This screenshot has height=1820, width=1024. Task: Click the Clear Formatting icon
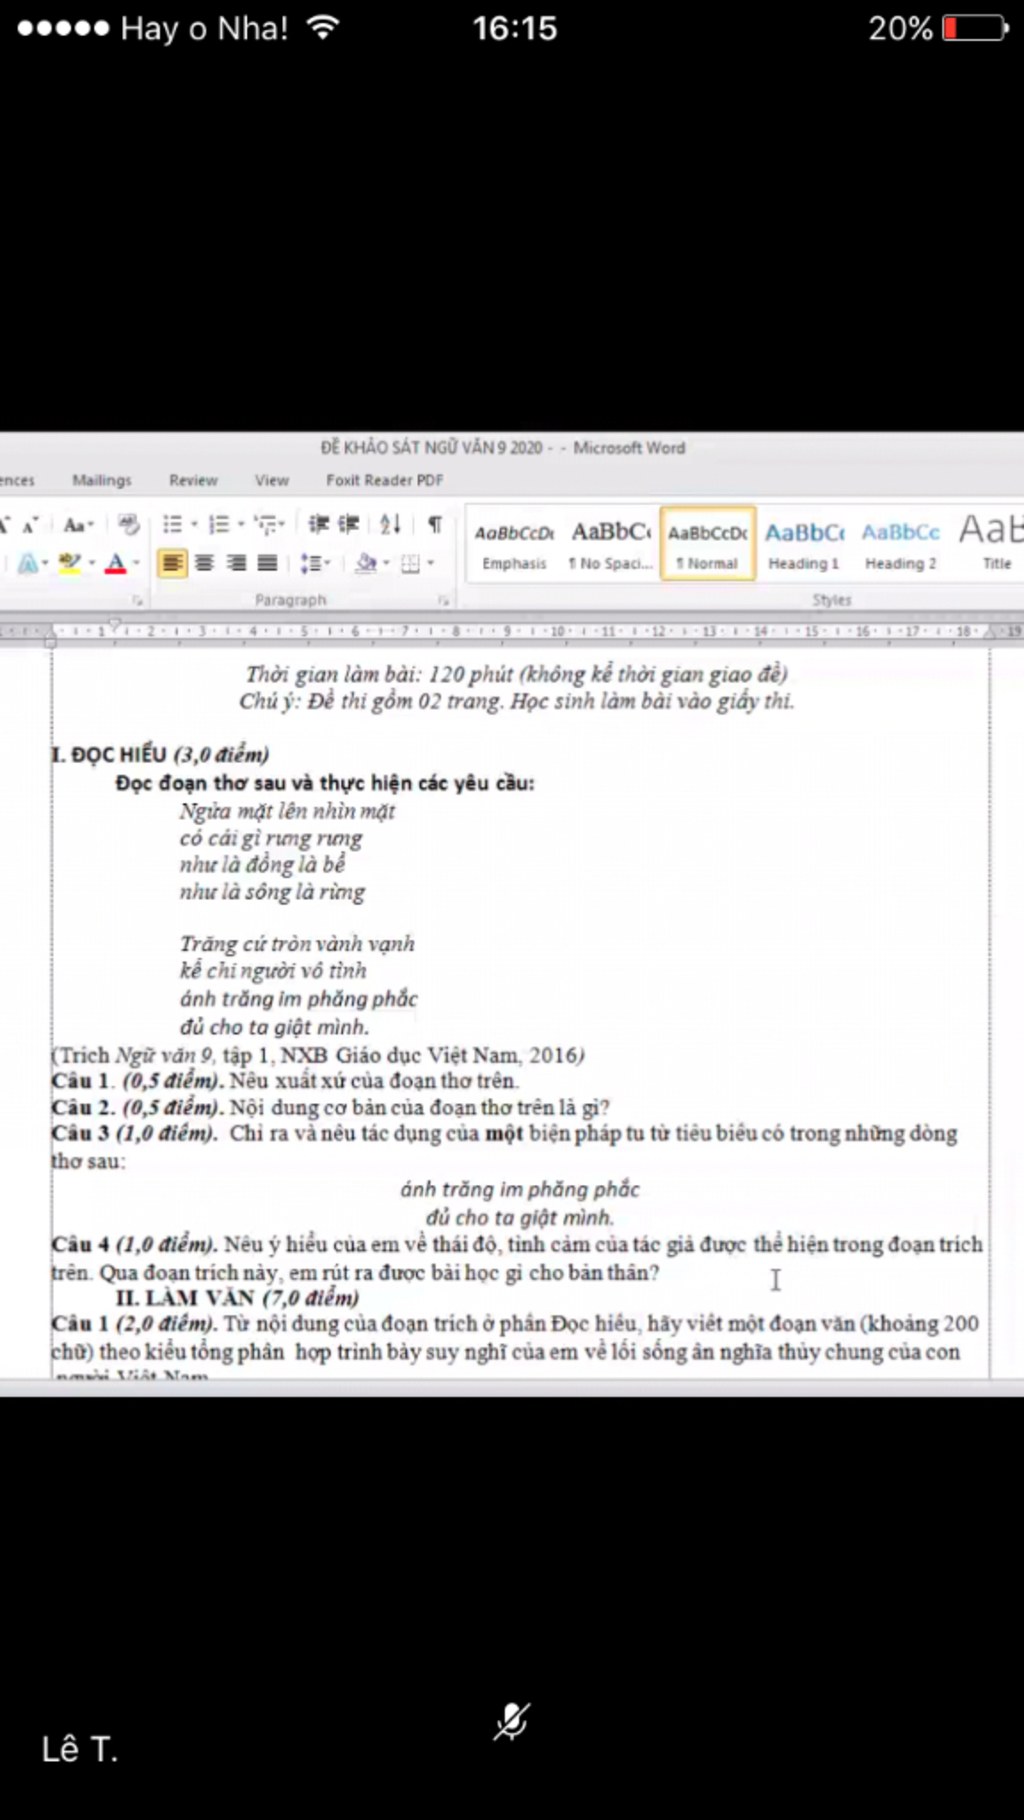tap(129, 524)
